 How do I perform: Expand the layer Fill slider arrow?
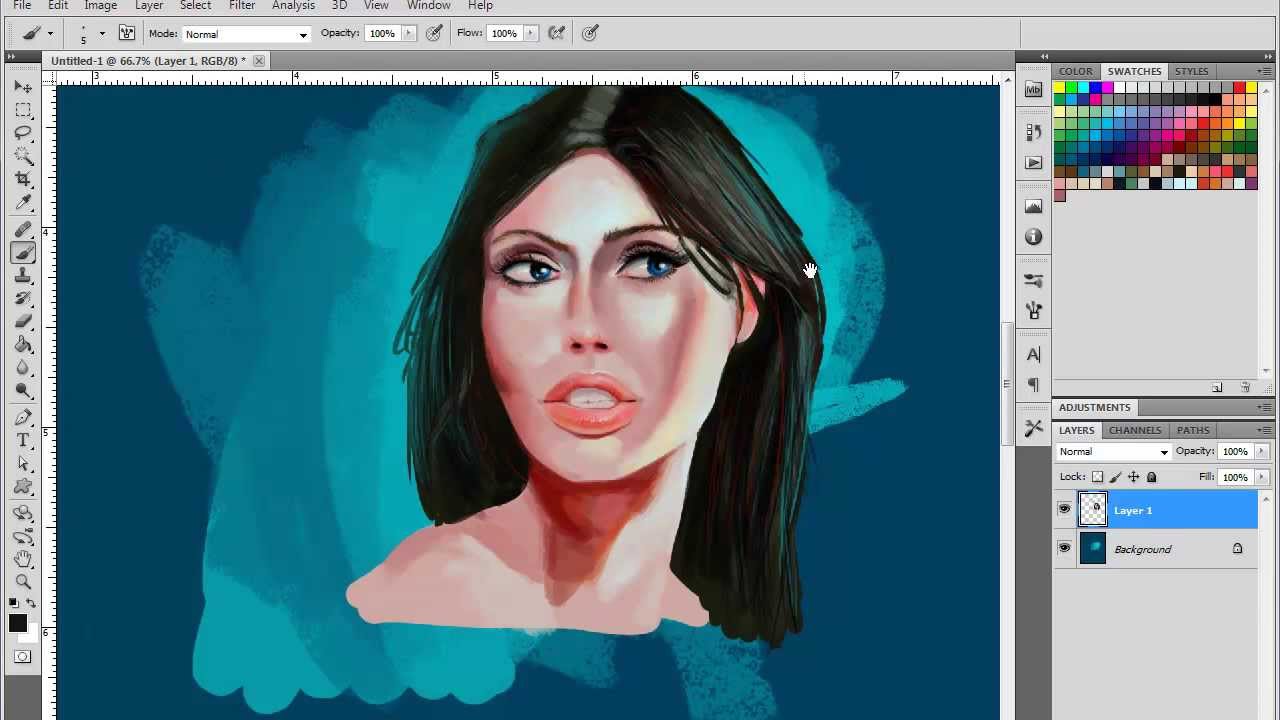tap(1261, 477)
